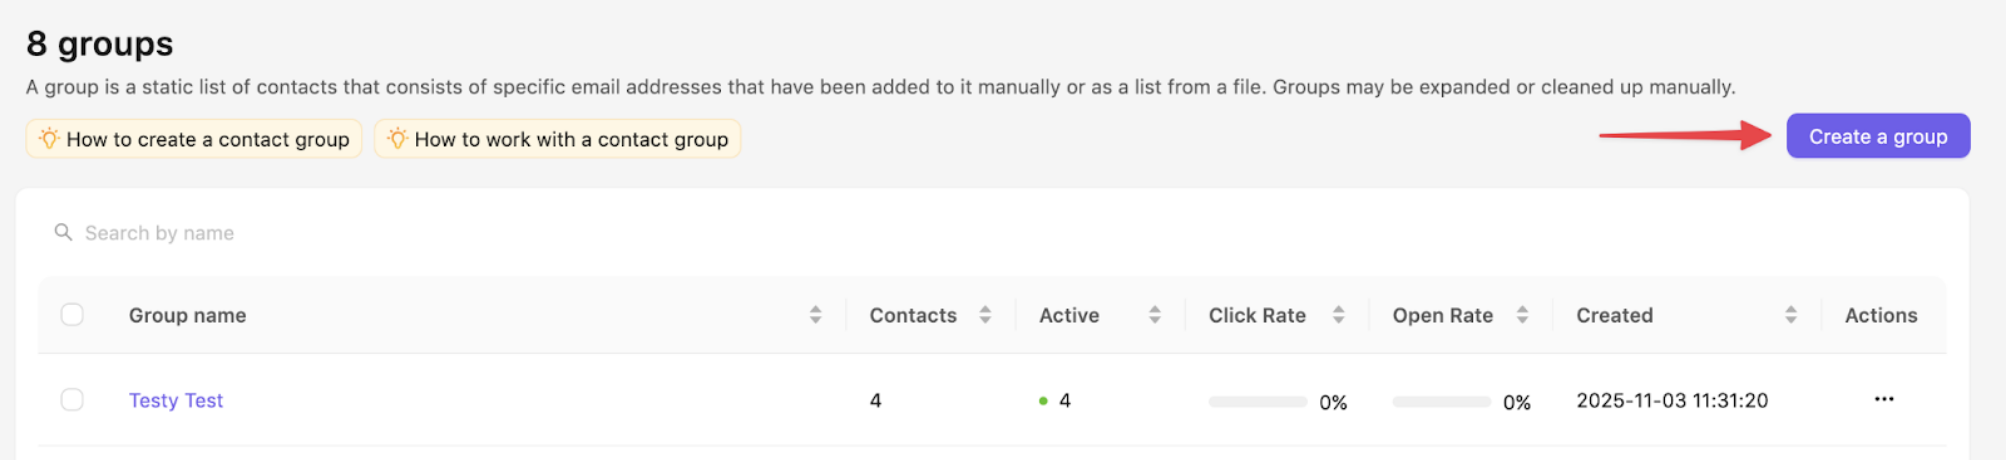Click the lightbulb icon on second help tip
The image size is (2006, 460).
pos(397,139)
